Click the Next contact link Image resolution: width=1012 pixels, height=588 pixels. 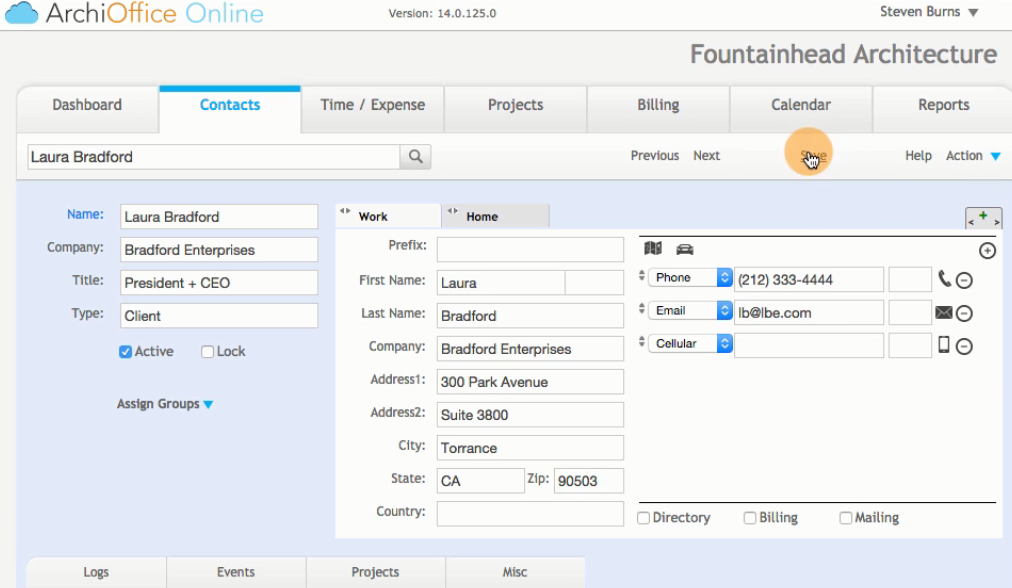(x=706, y=156)
